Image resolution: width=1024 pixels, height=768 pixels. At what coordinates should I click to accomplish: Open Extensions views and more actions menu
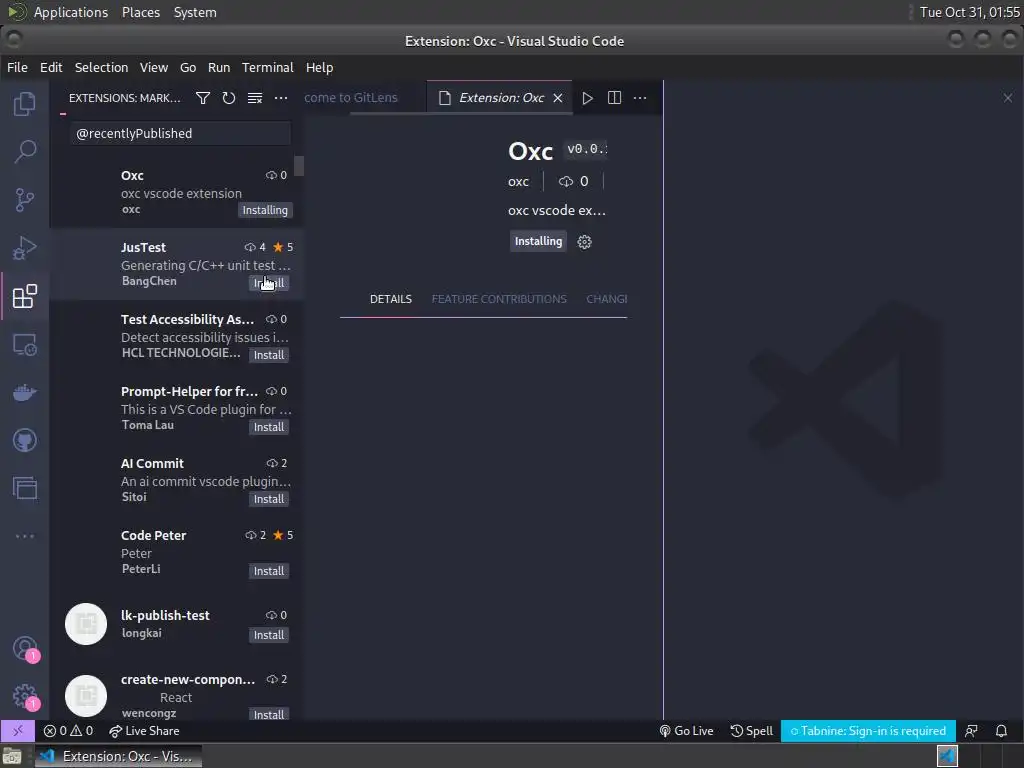(x=281, y=98)
